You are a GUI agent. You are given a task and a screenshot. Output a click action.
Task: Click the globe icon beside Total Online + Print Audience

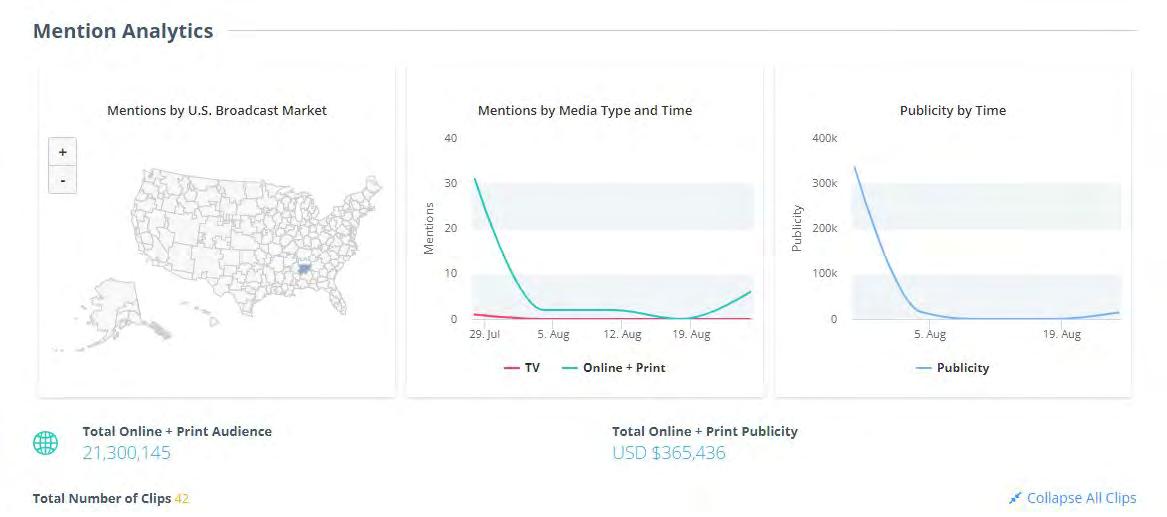tap(46, 443)
